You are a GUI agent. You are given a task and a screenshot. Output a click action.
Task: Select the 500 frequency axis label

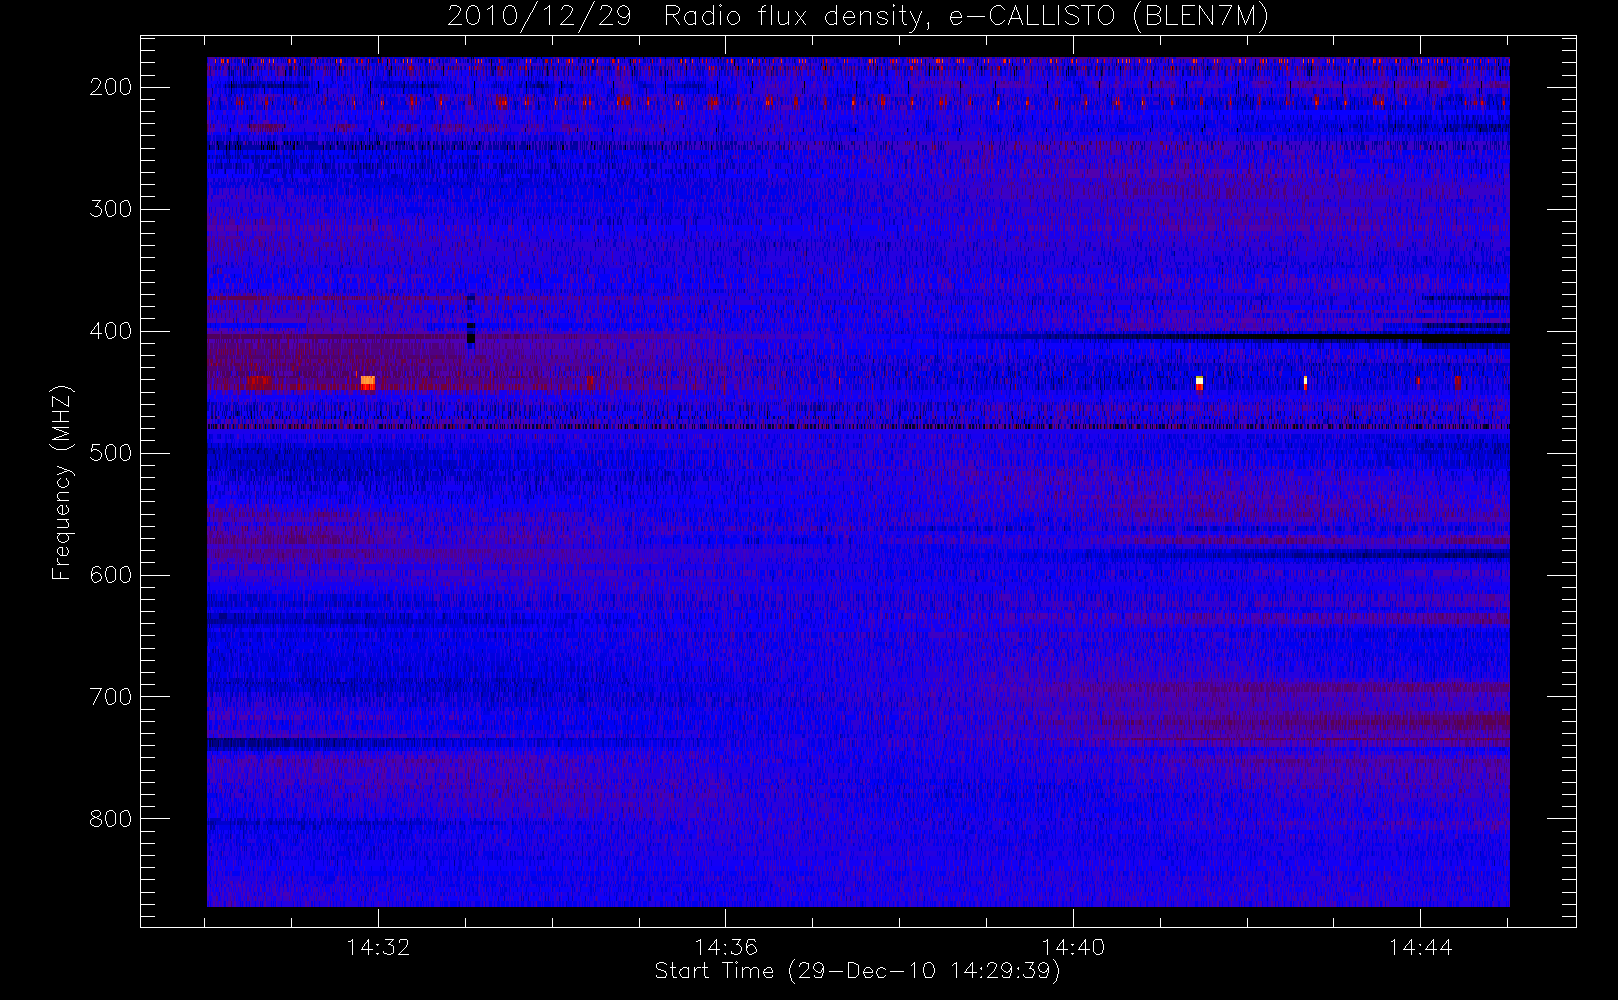point(110,453)
